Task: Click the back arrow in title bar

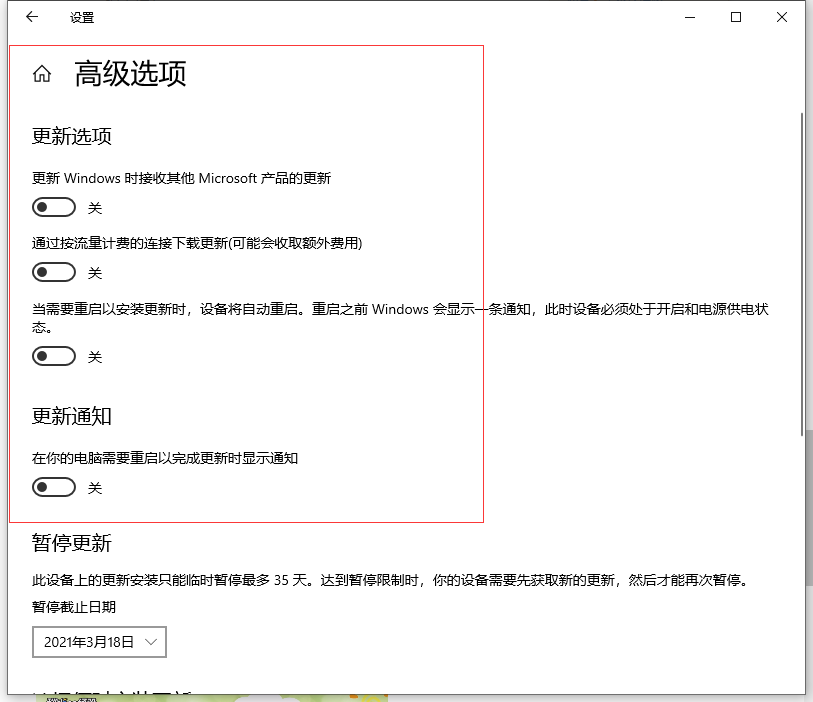Action: [x=32, y=17]
